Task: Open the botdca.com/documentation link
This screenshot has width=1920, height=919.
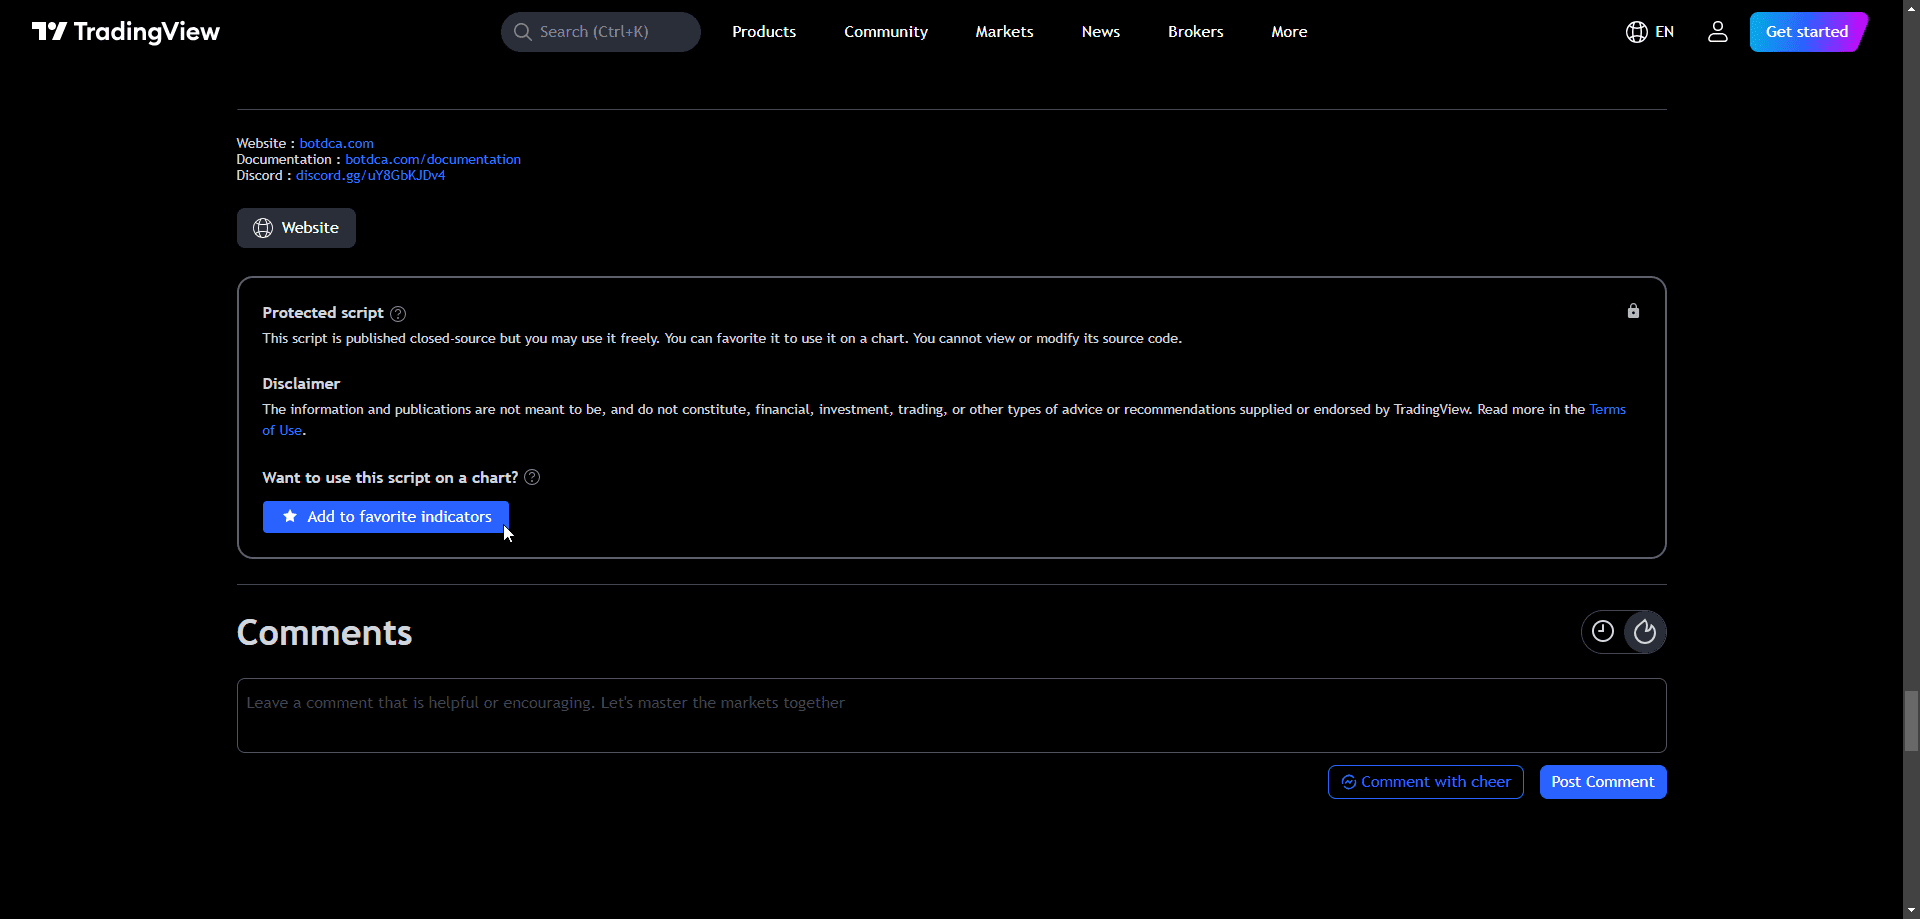Action: pyautogui.click(x=433, y=159)
